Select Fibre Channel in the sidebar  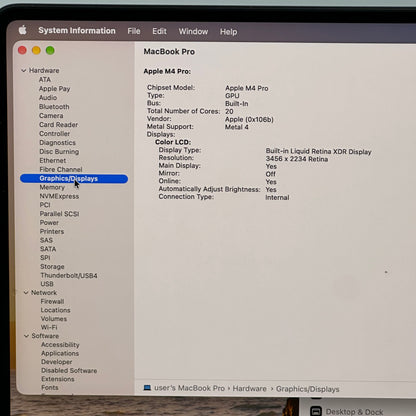point(61,169)
